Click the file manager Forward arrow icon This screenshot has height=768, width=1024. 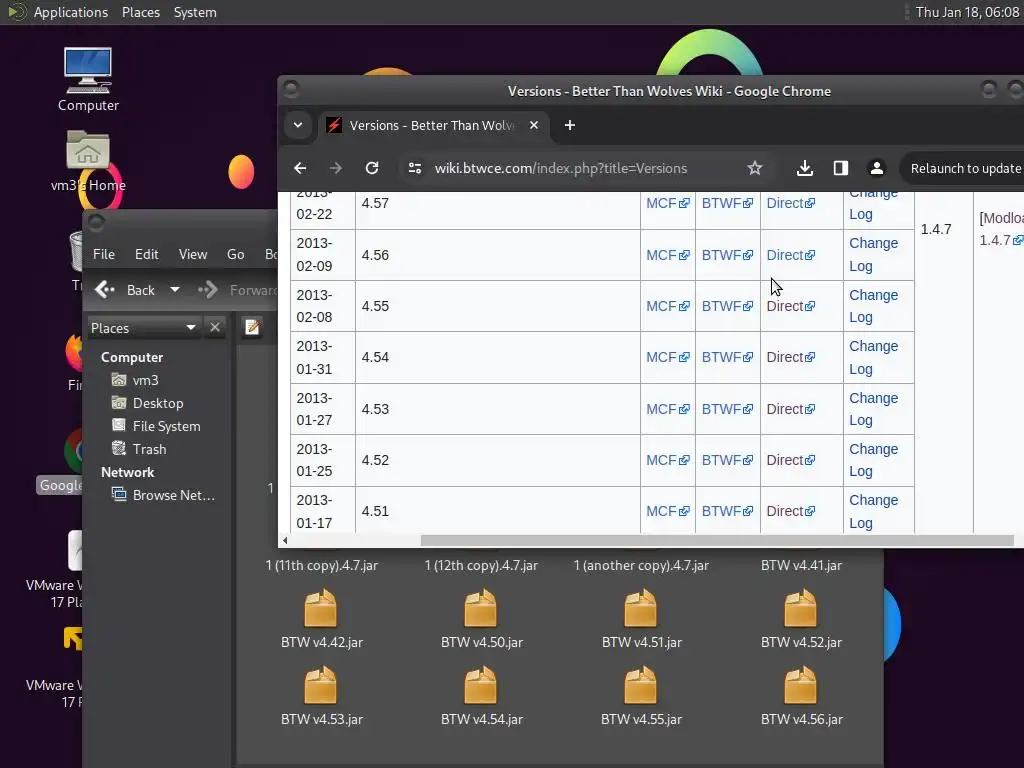tap(208, 289)
